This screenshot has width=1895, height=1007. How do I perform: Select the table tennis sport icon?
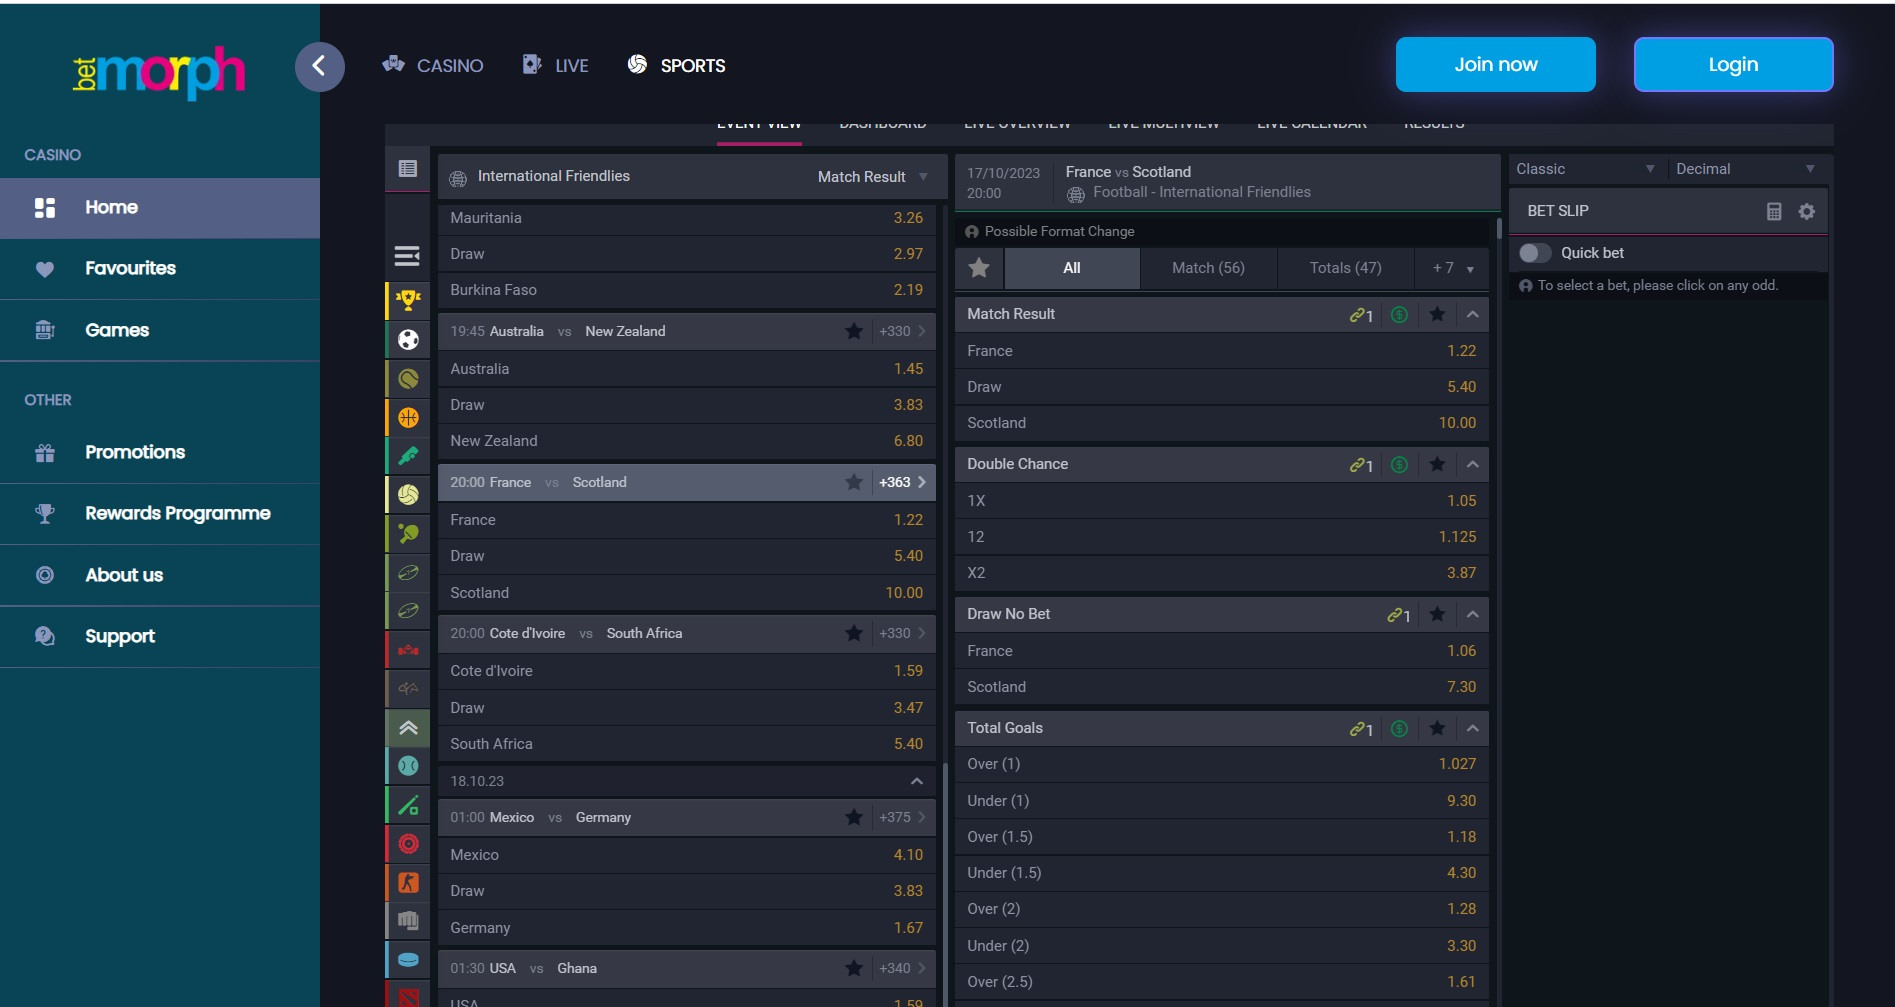tap(408, 534)
